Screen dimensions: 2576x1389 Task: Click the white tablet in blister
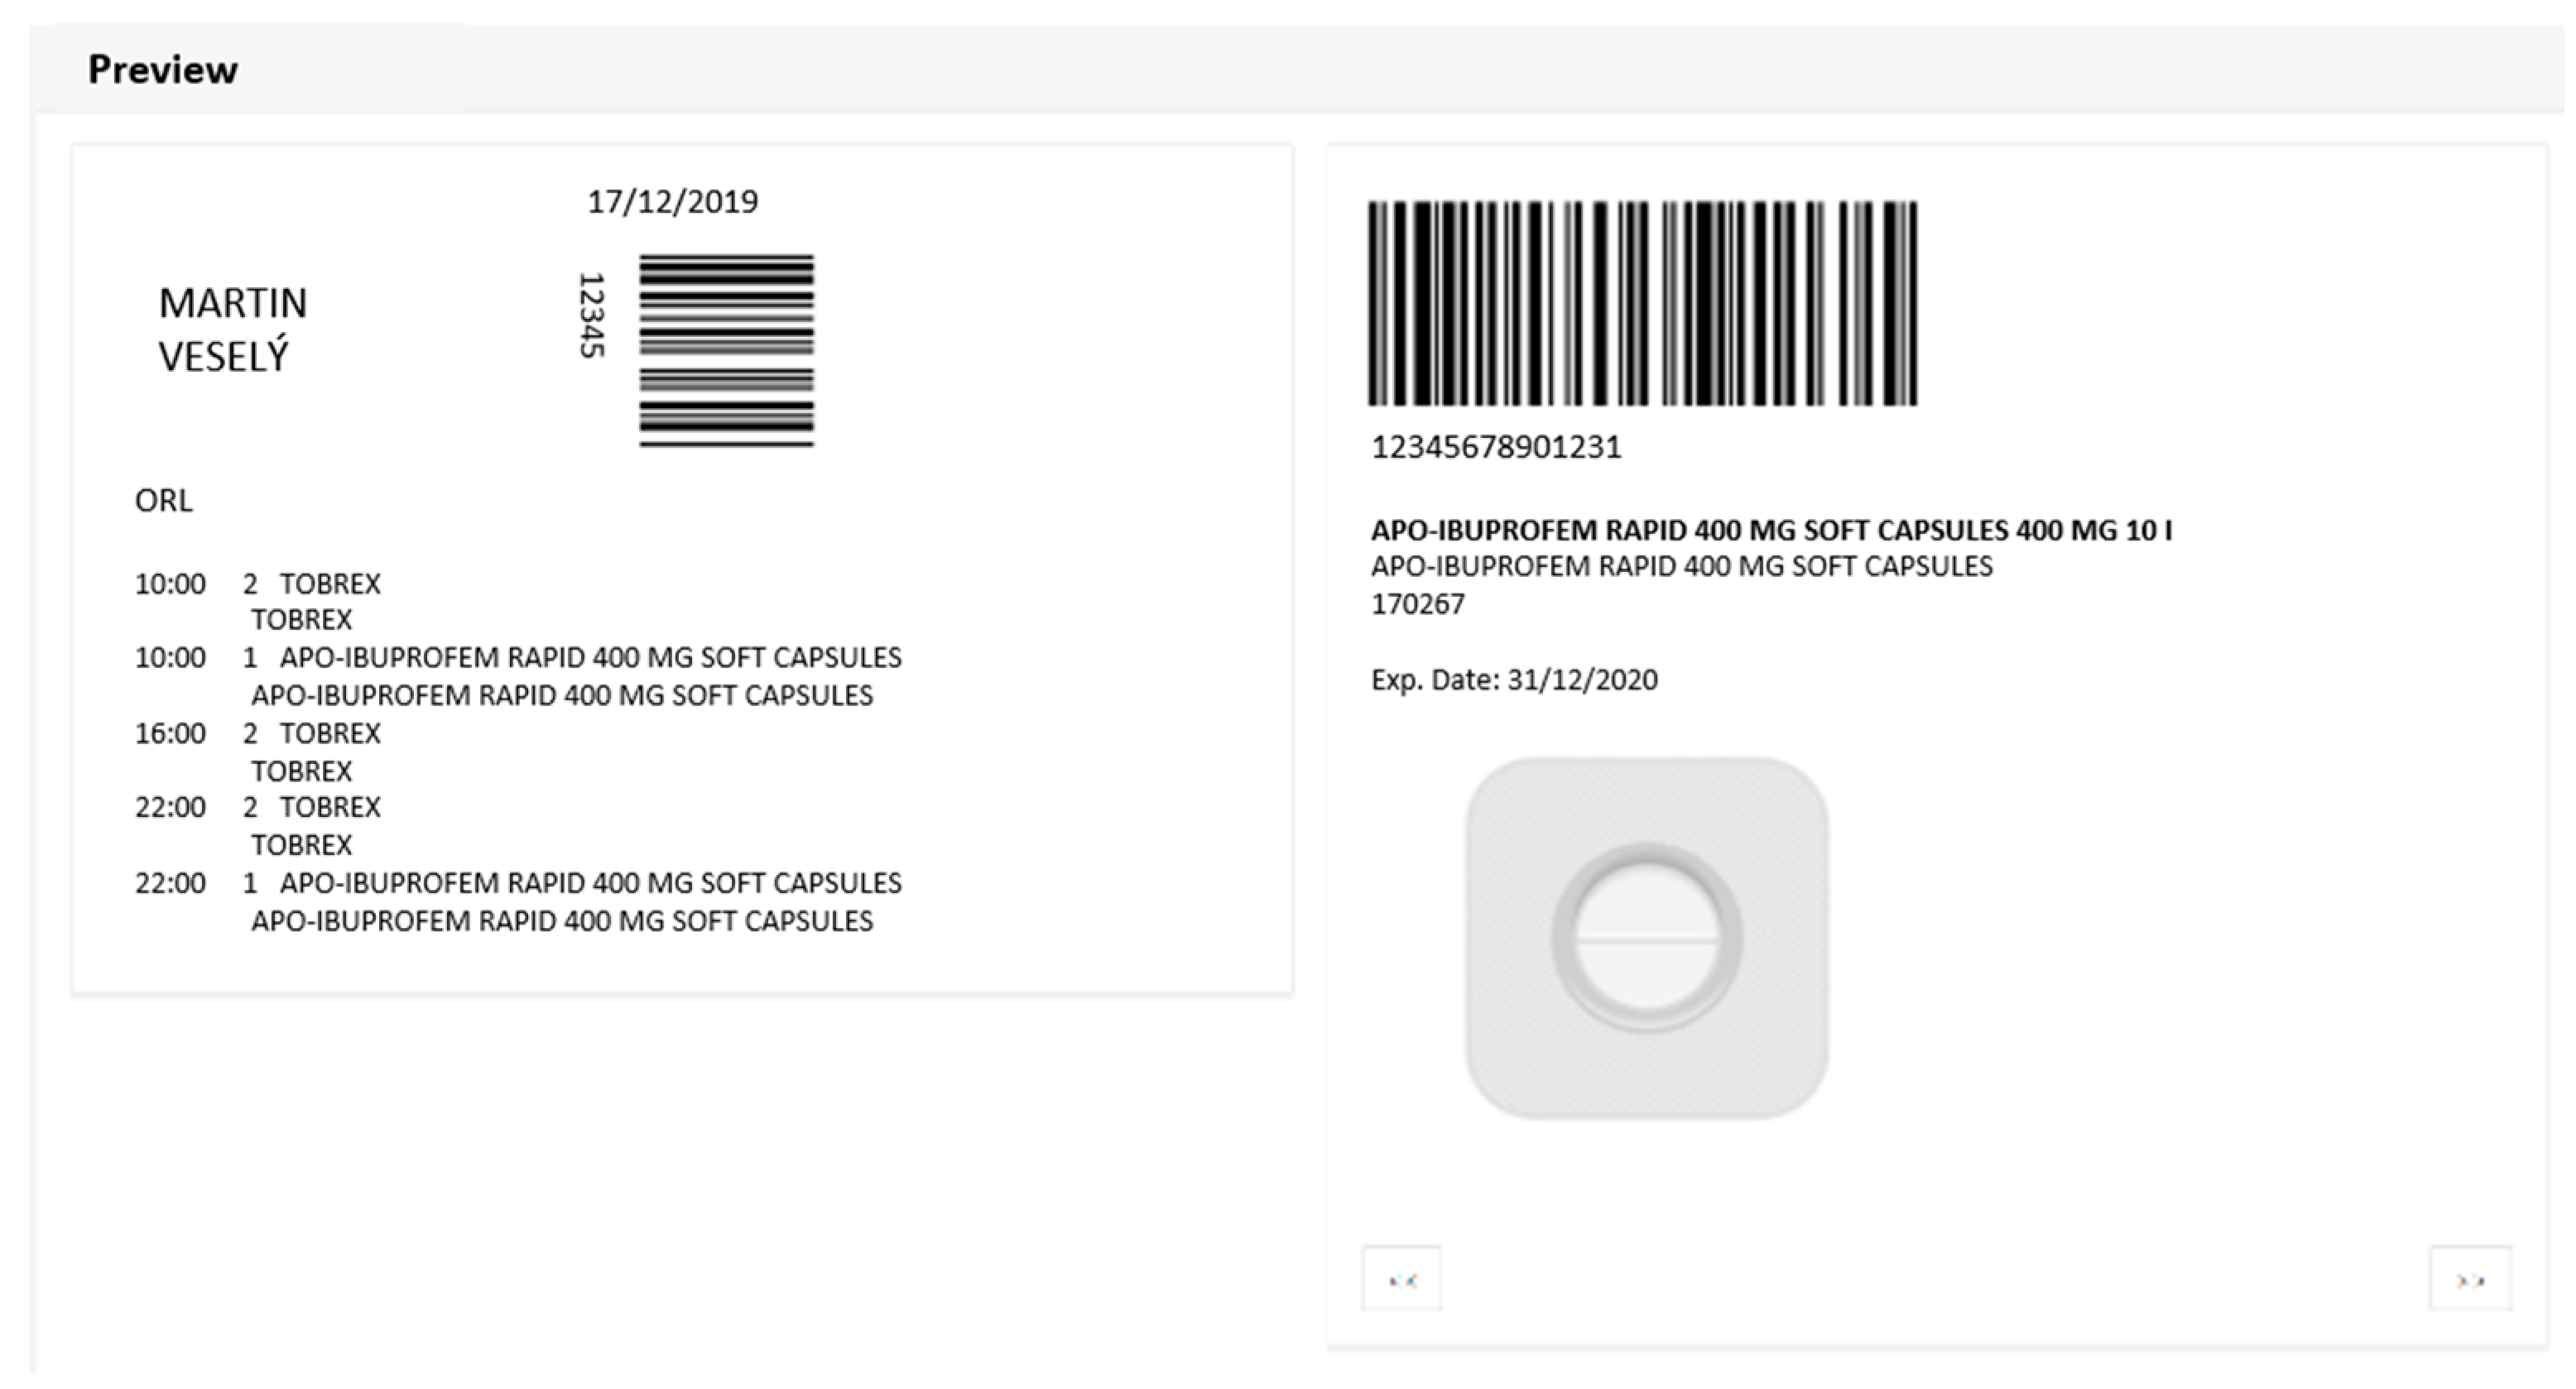1647,938
